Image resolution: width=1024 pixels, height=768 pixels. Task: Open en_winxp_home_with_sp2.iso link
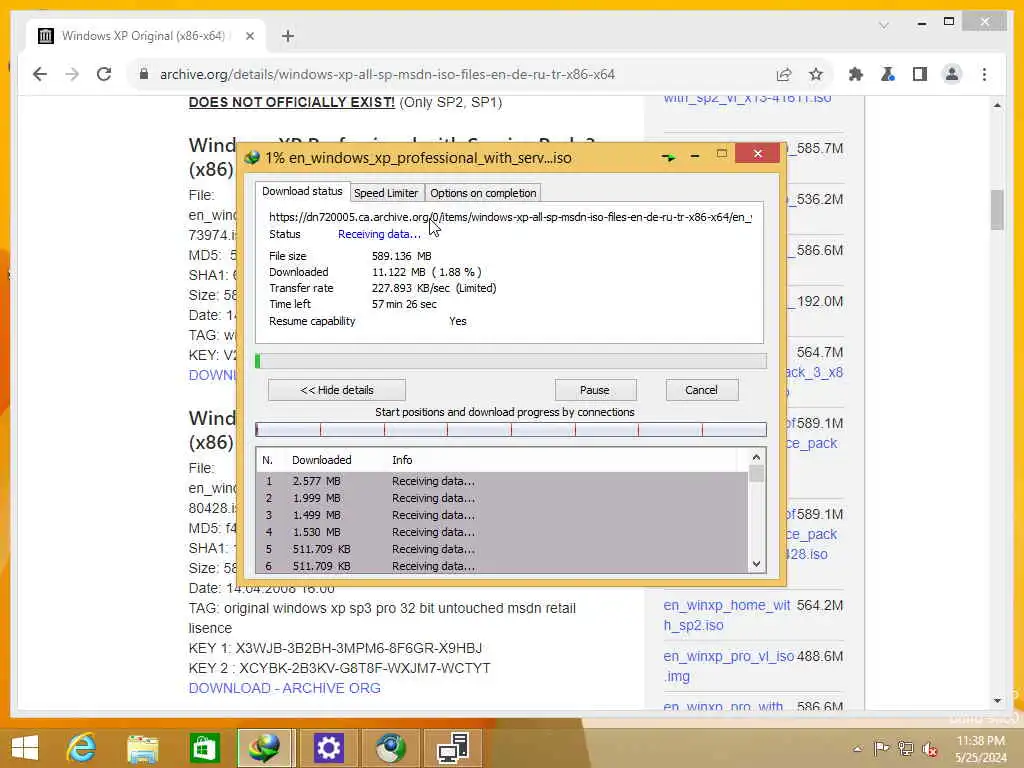click(727, 615)
